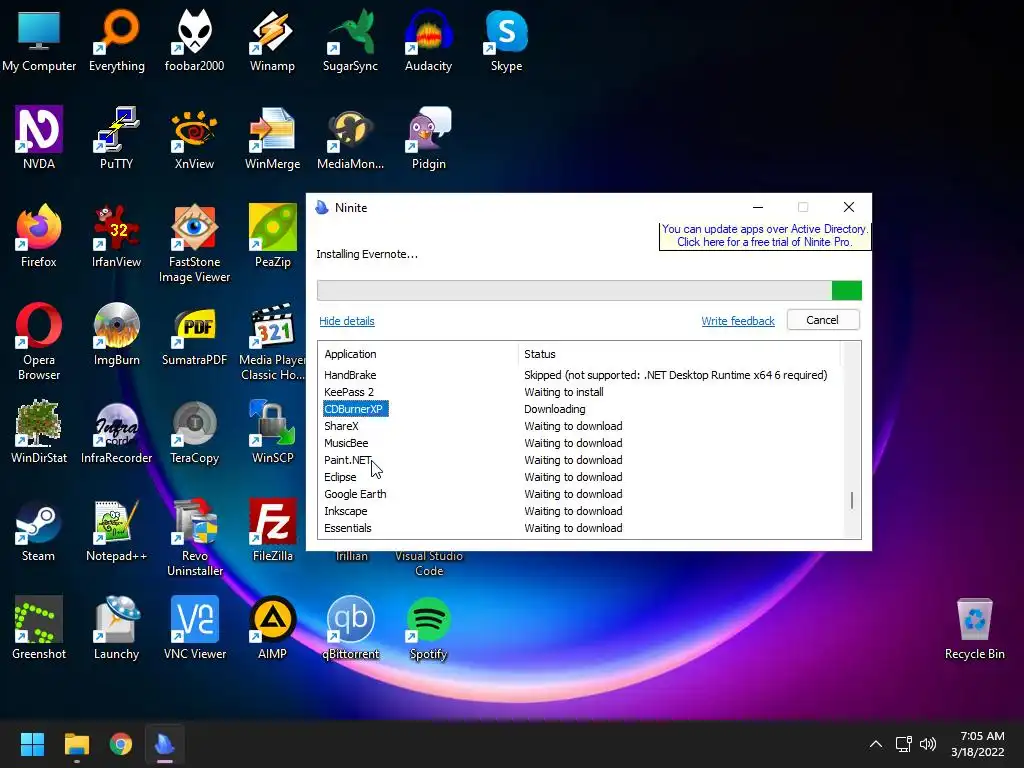Click the PuTTY desktop shortcut
This screenshot has width=1024, height=768.
pos(117,138)
